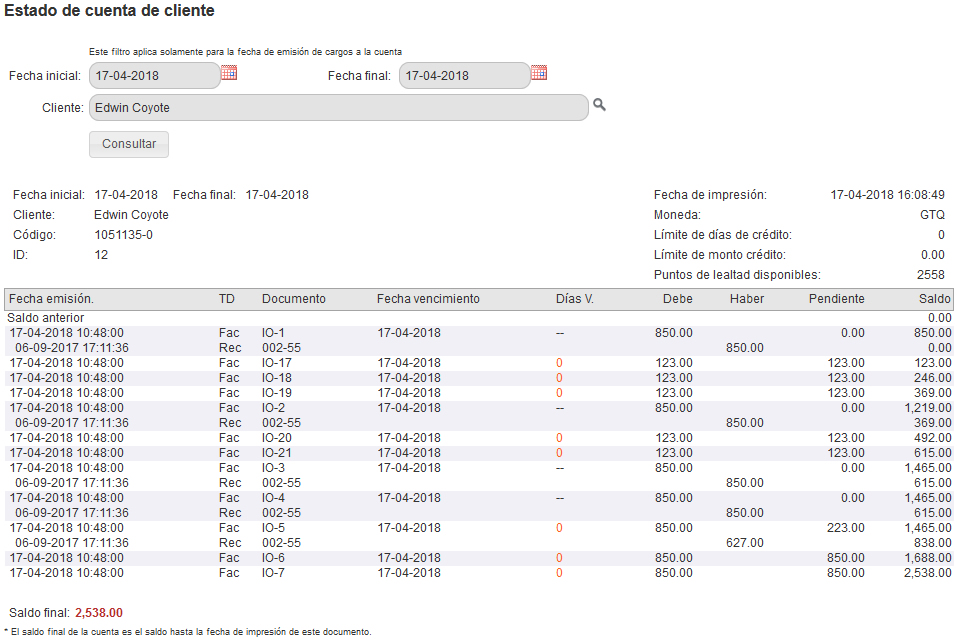
Task: Click the Pendiente column header
Action: coord(837,299)
